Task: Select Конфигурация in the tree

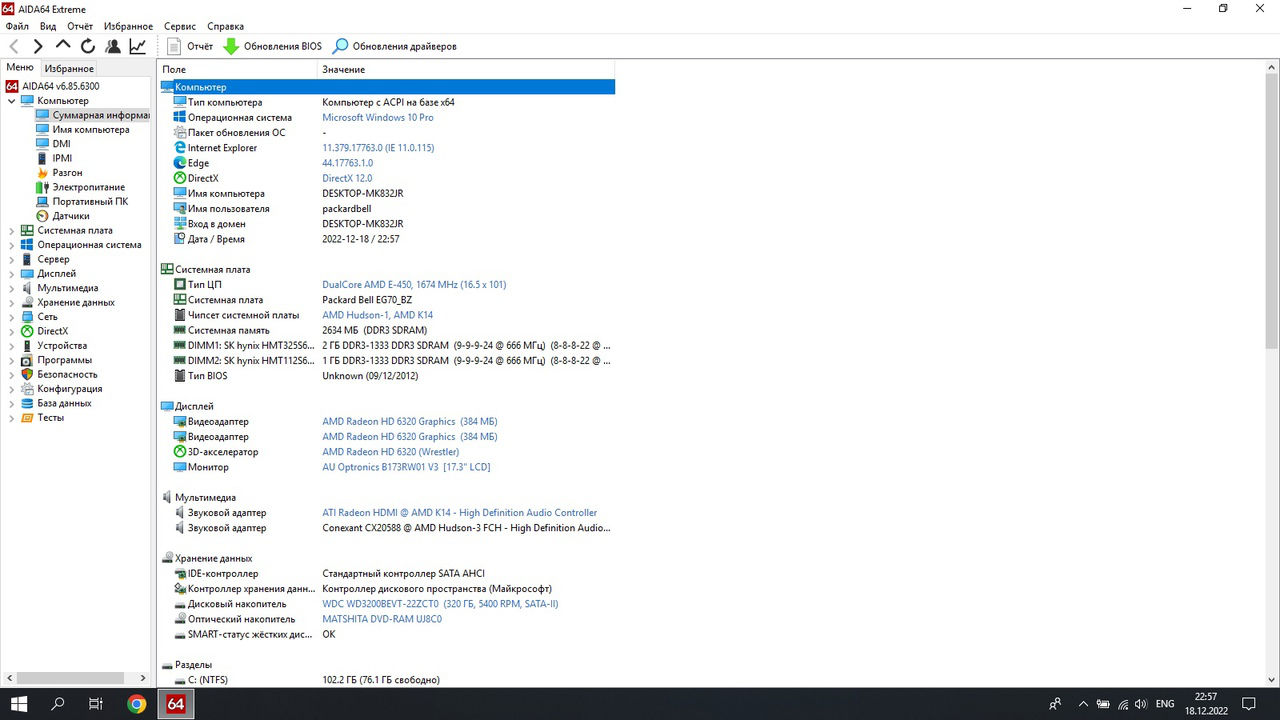Action: click(69, 389)
